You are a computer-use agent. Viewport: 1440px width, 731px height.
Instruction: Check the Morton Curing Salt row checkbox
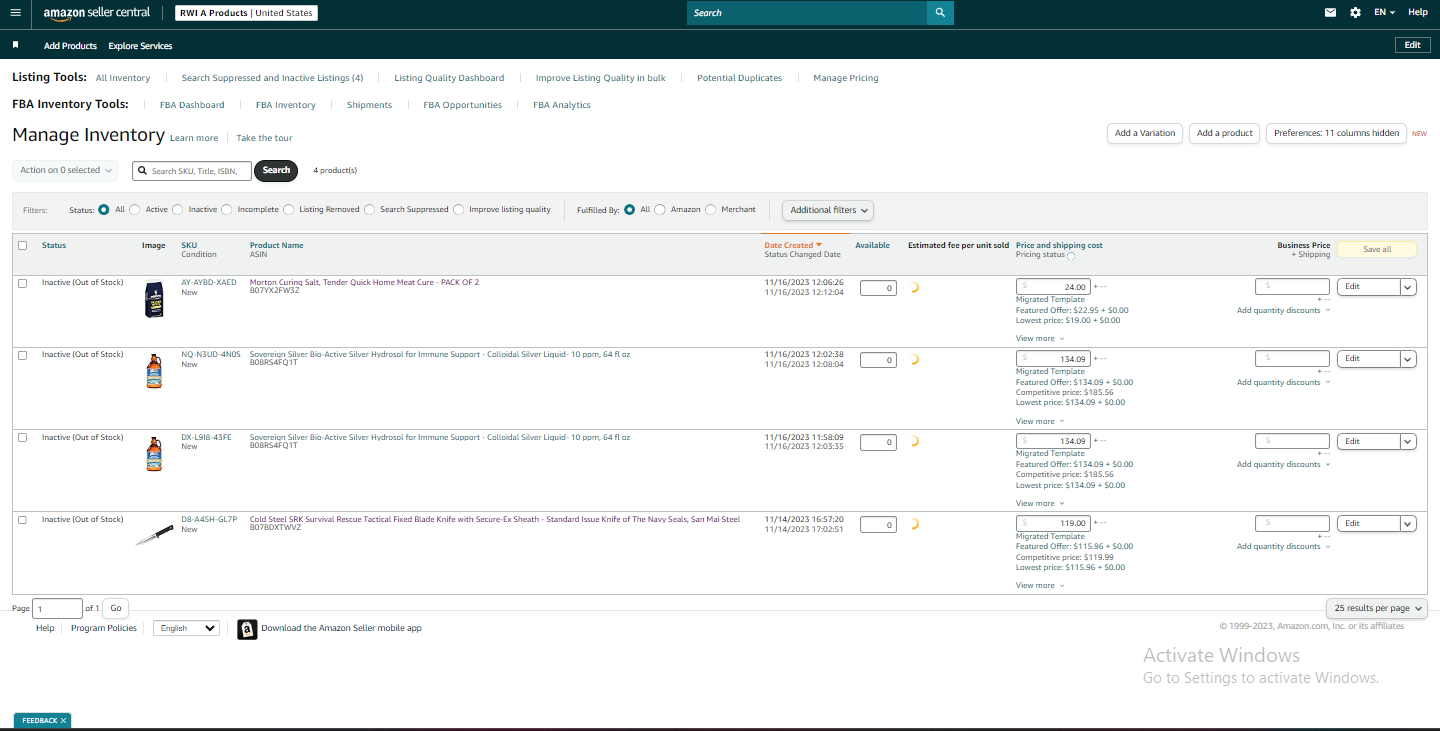(x=22, y=283)
